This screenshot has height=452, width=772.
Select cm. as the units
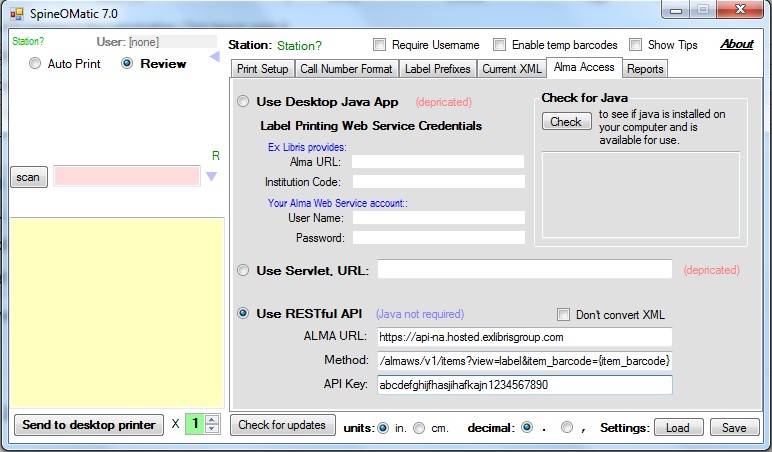click(x=419, y=428)
